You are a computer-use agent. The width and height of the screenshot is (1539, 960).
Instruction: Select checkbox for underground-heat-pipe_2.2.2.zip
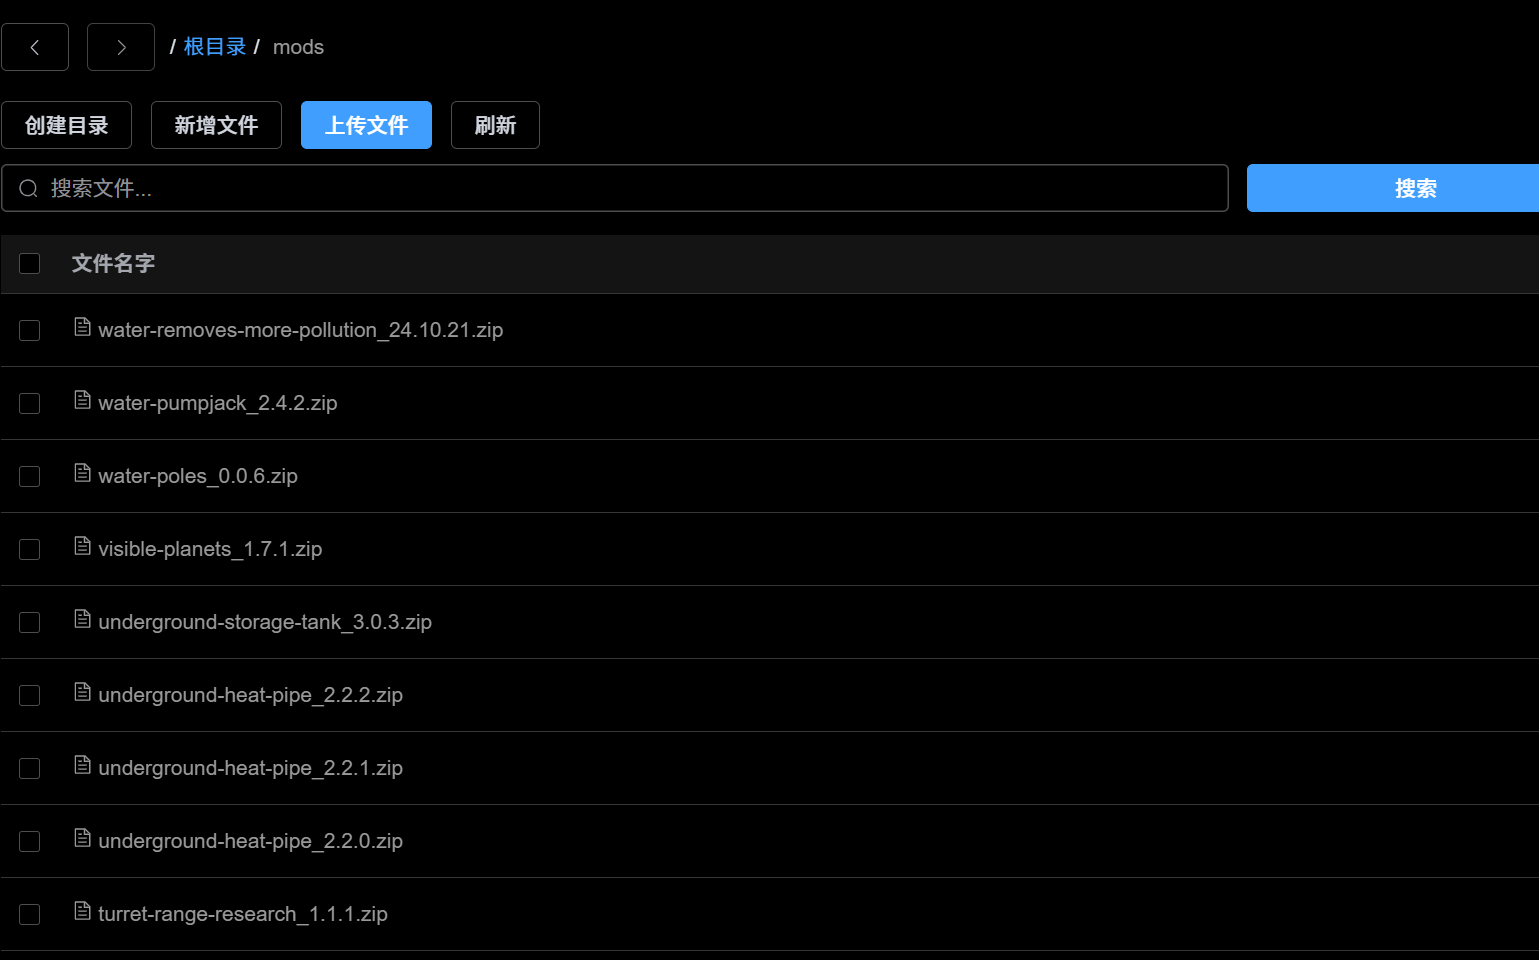pos(30,695)
